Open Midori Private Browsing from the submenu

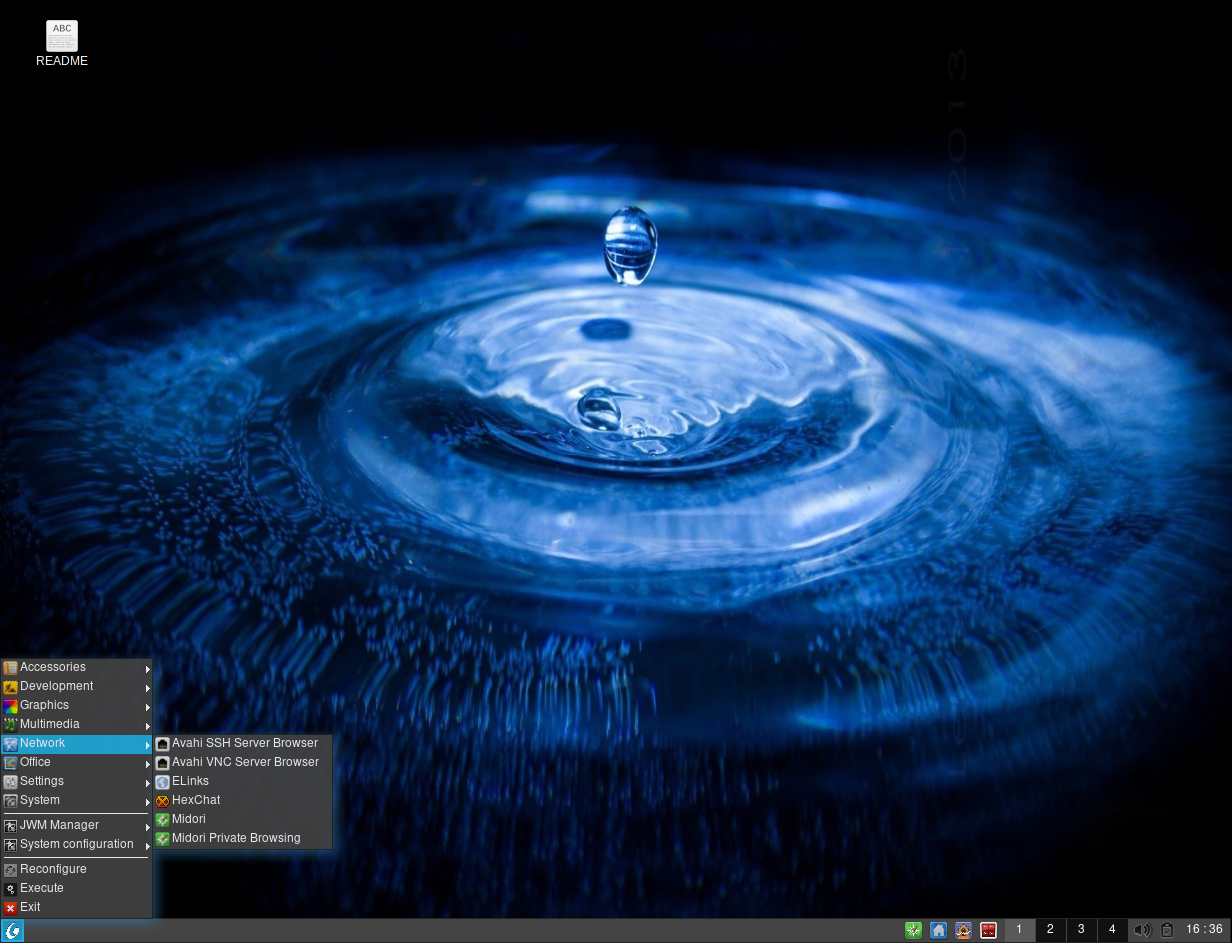pos(243,839)
